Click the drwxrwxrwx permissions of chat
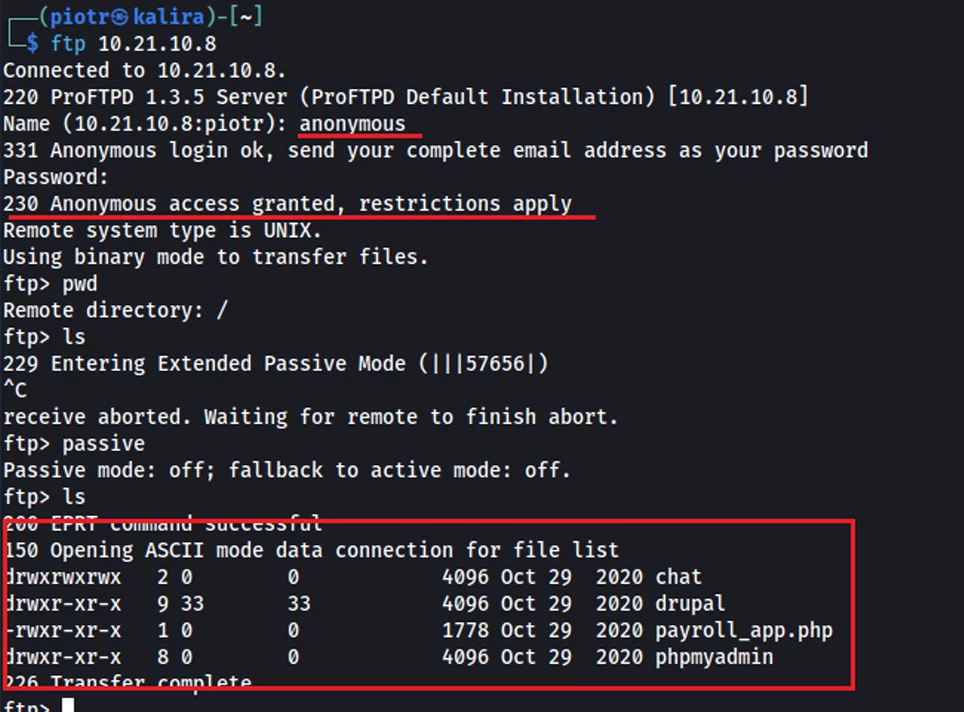The width and height of the screenshot is (964, 712). click(63, 577)
